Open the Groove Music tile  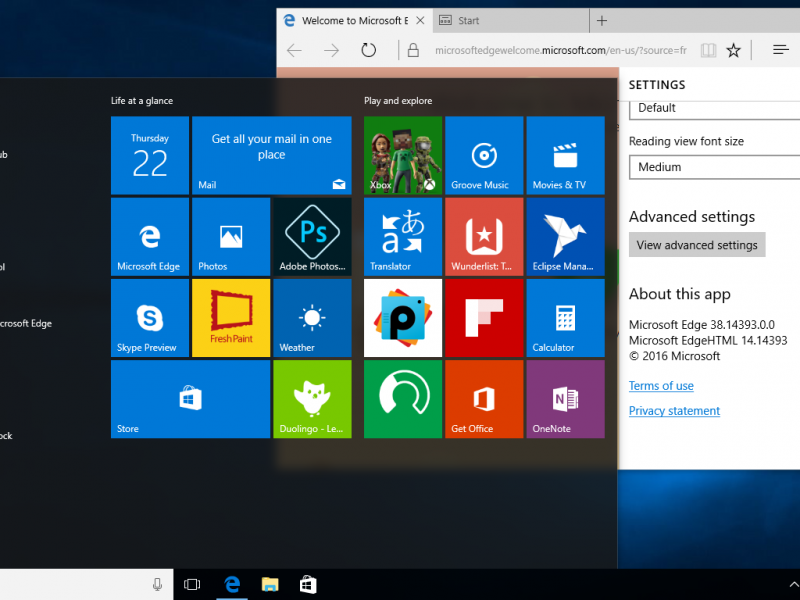tap(484, 155)
